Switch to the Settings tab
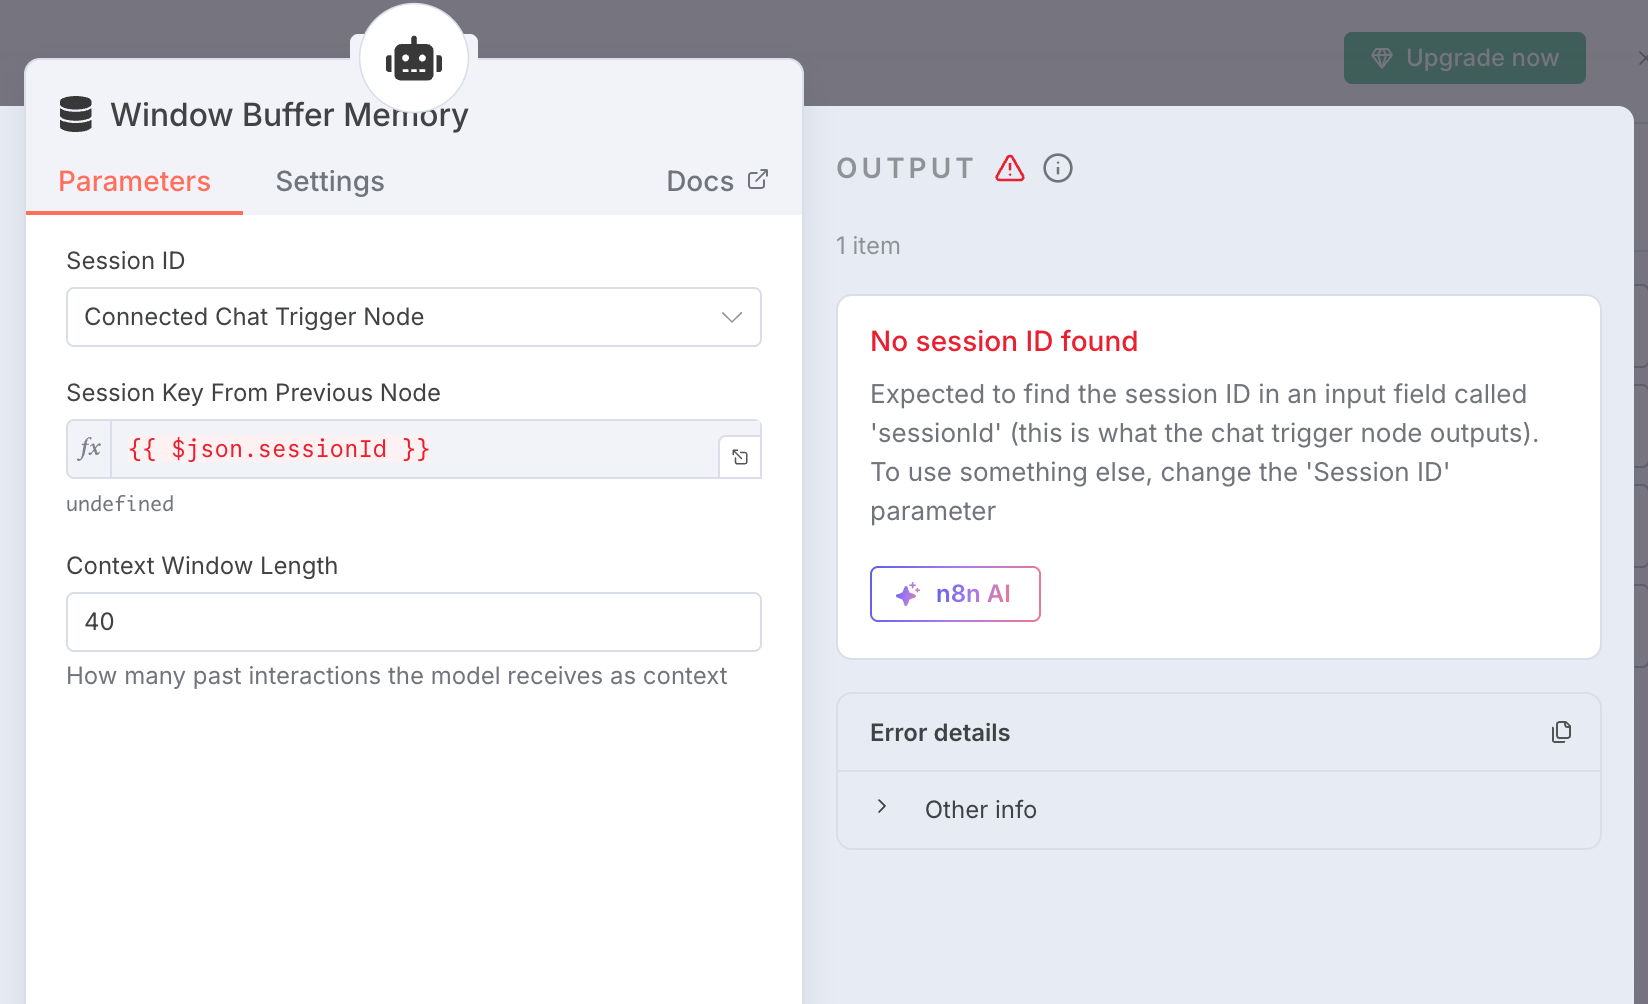The image size is (1648, 1004). [x=330, y=181]
